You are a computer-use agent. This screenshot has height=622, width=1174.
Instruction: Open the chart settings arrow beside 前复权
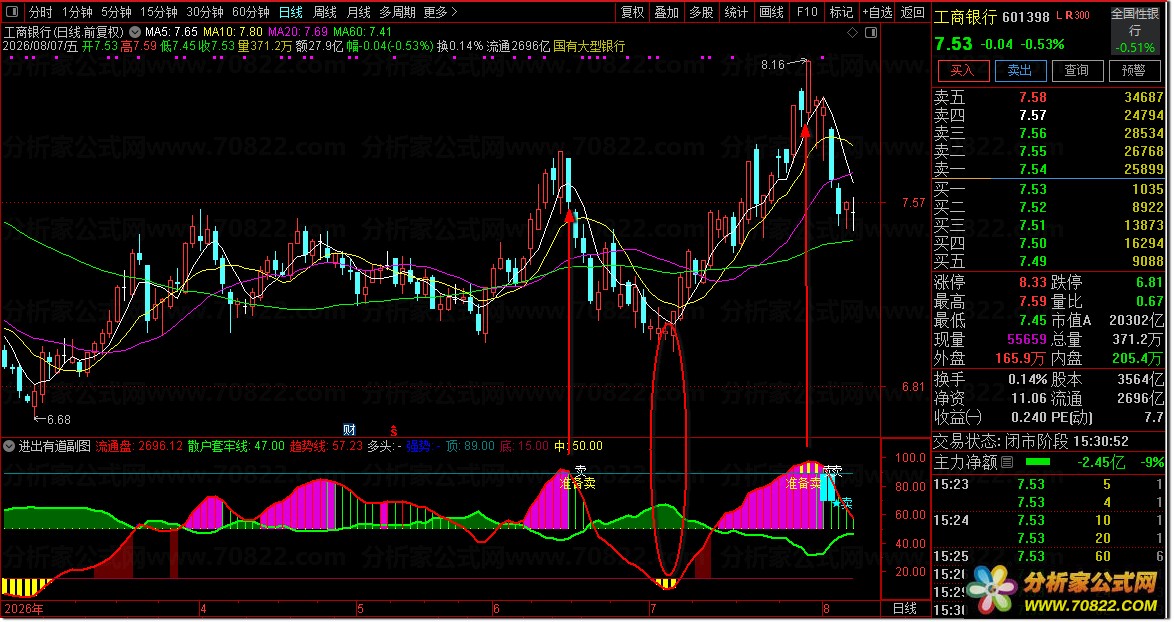(135, 32)
